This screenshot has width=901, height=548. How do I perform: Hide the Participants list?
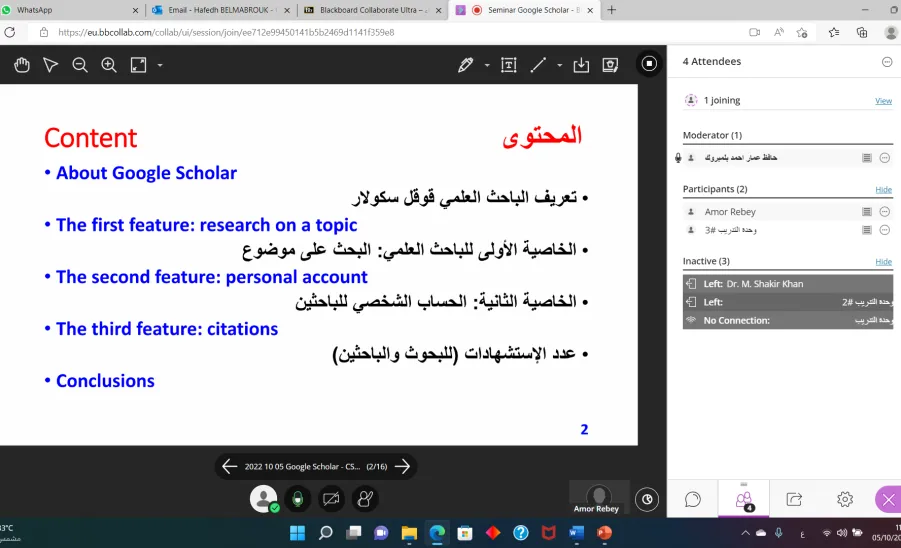pos(883,190)
